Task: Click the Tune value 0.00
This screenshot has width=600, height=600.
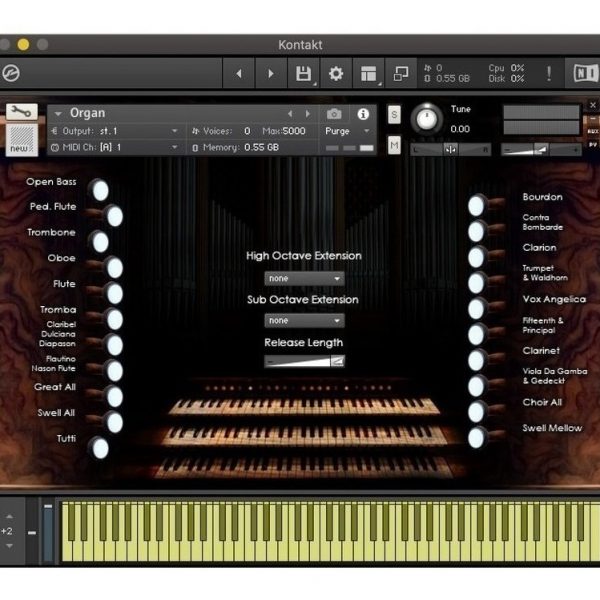Action: click(460, 129)
